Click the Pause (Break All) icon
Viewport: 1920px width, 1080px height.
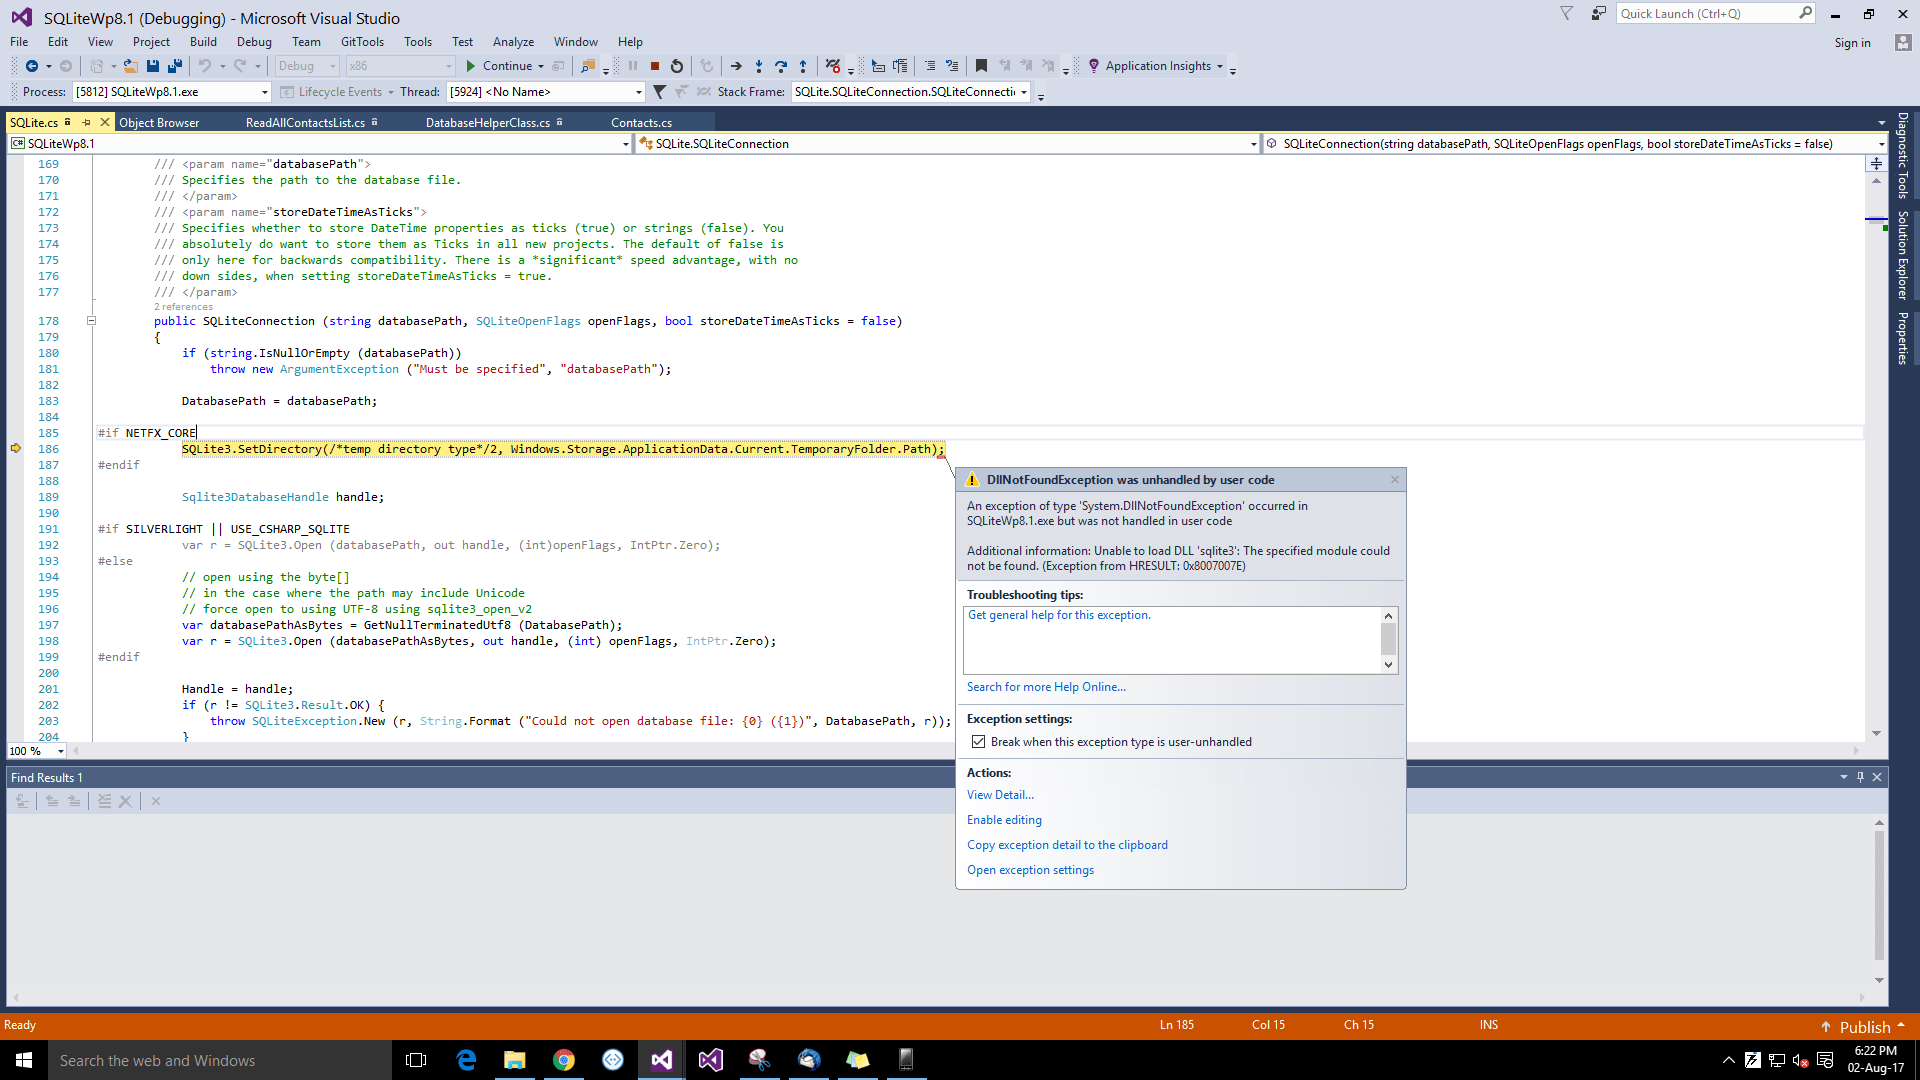pos(633,66)
